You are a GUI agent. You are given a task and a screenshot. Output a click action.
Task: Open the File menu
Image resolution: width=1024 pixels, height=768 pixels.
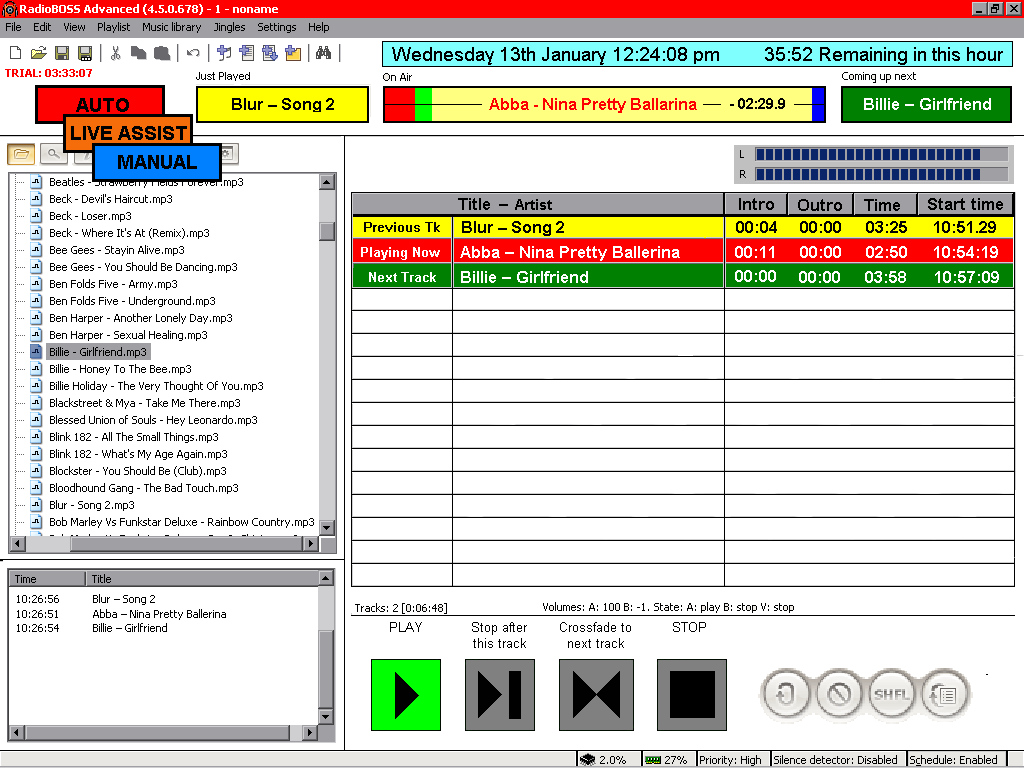(13, 27)
